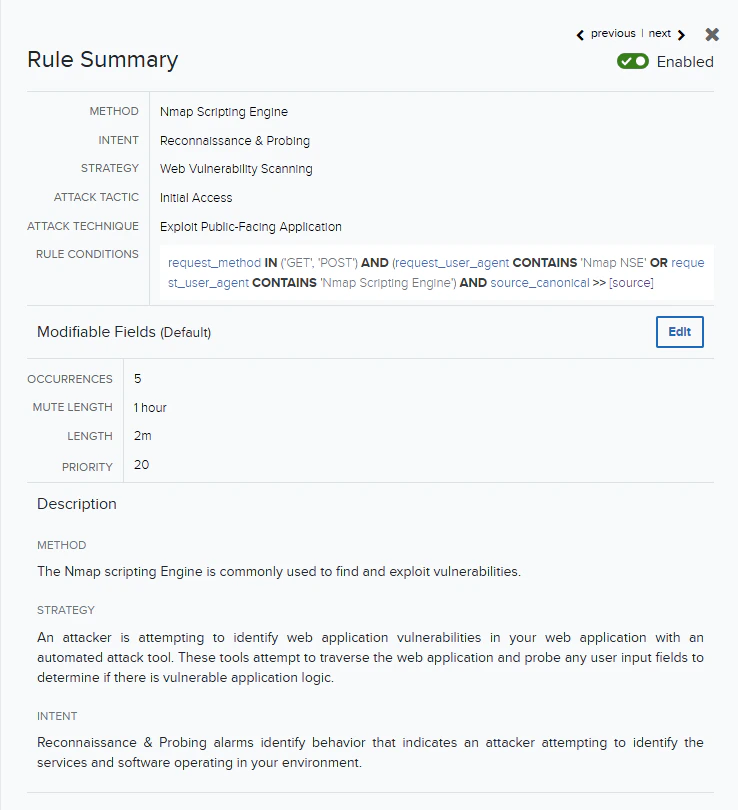The width and height of the screenshot is (738, 810).
Task: Click the 'Nmap Scripting Engine' method value
Action: pyautogui.click(x=224, y=112)
